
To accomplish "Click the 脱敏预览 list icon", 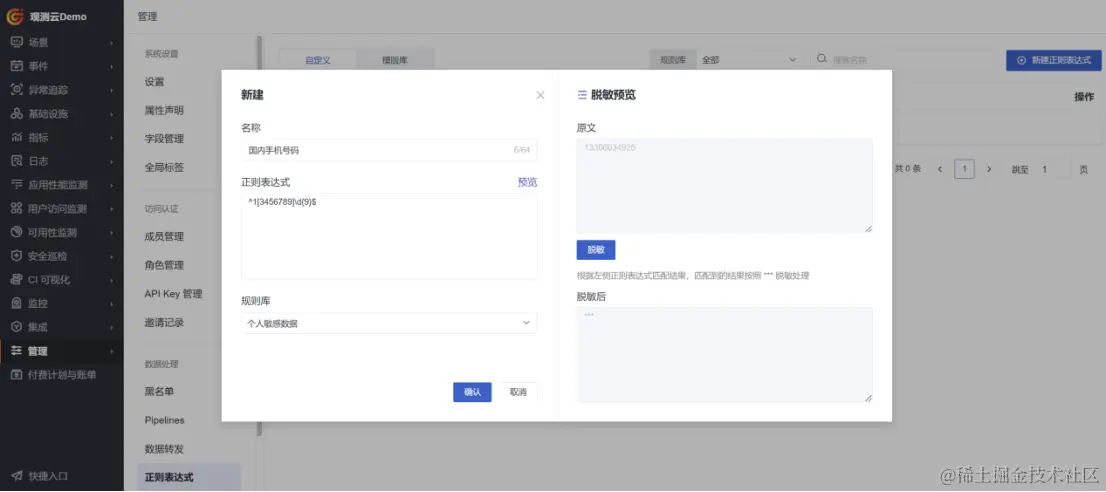I will tap(583, 95).
